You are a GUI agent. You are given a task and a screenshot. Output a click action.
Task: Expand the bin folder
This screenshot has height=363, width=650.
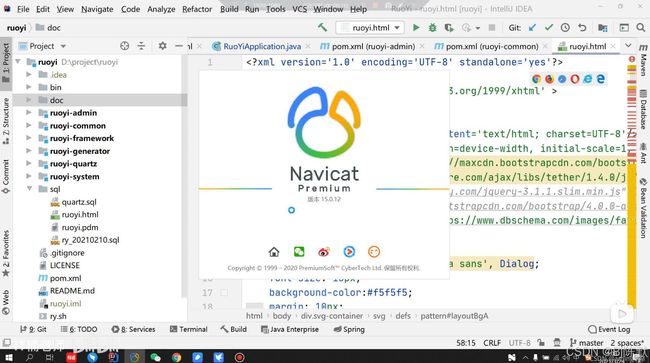pyautogui.click(x=29, y=87)
